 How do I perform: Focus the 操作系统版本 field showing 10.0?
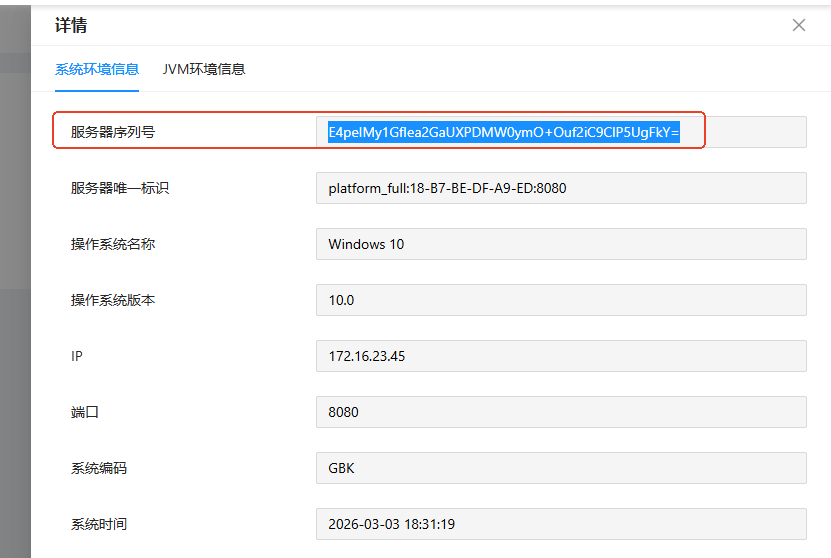(560, 300)
